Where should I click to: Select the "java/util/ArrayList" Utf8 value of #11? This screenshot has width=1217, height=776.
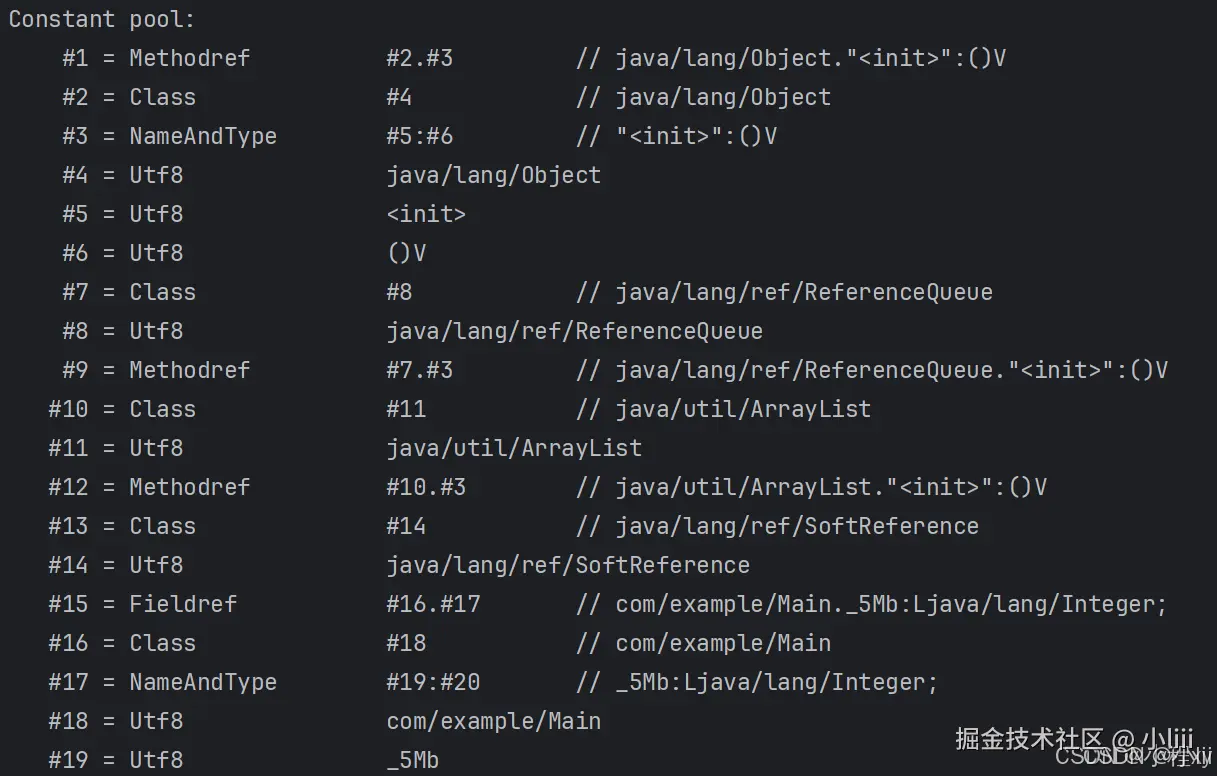click(x=514, y=448)
